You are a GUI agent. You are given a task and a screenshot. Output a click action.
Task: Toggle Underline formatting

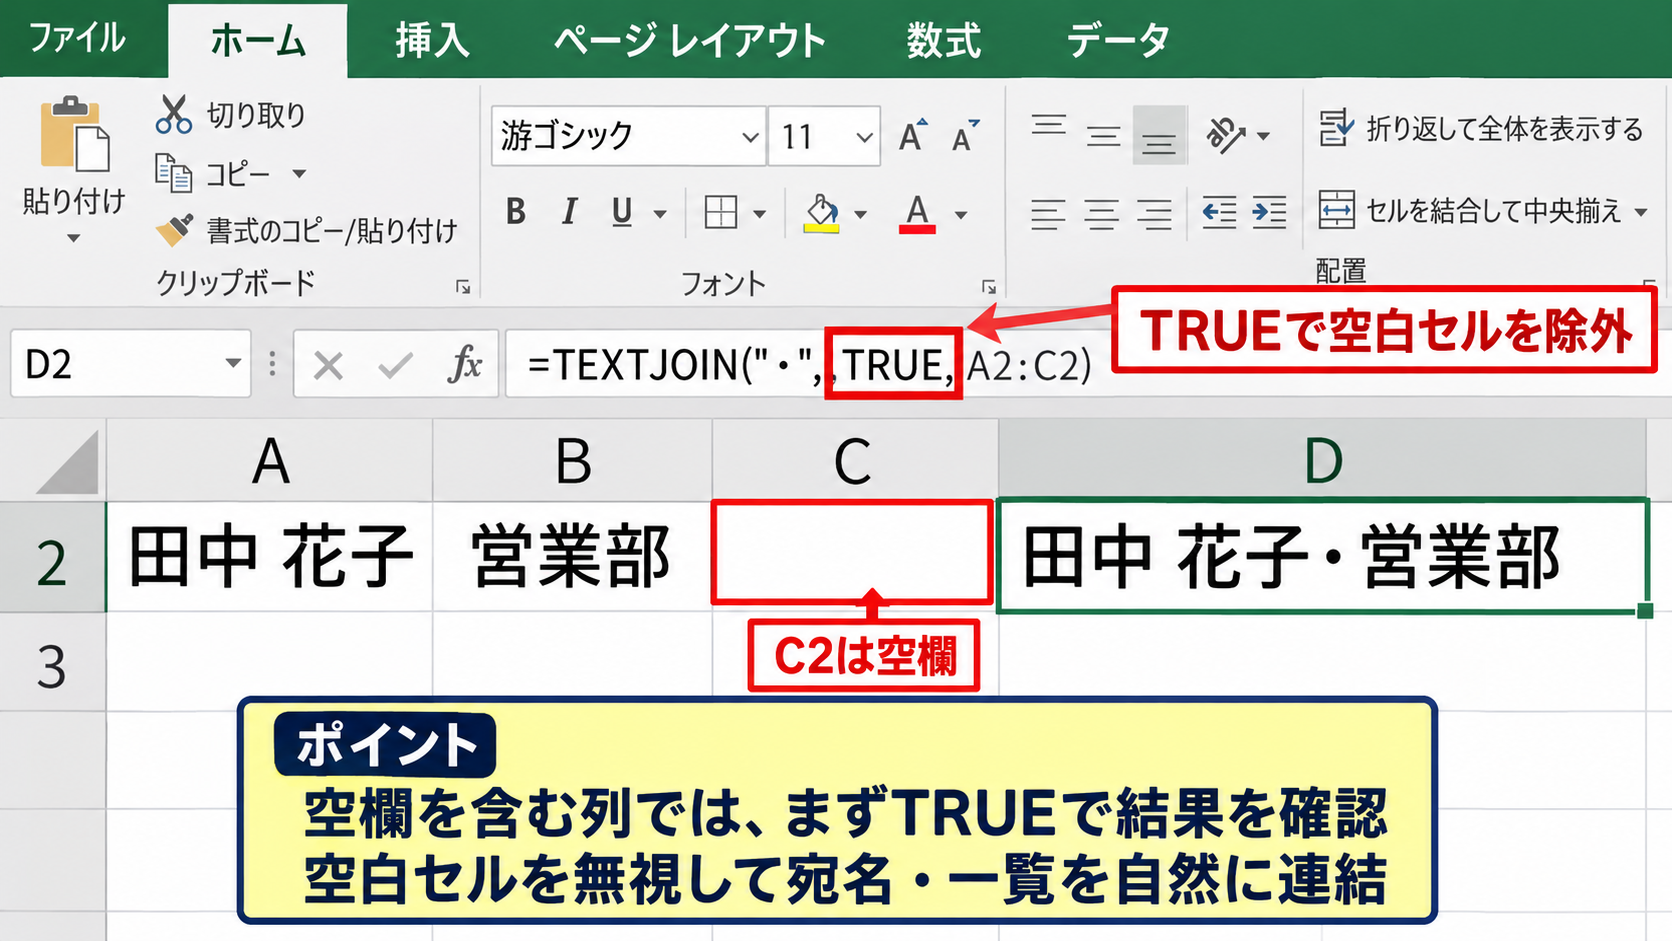pos(622,212)
